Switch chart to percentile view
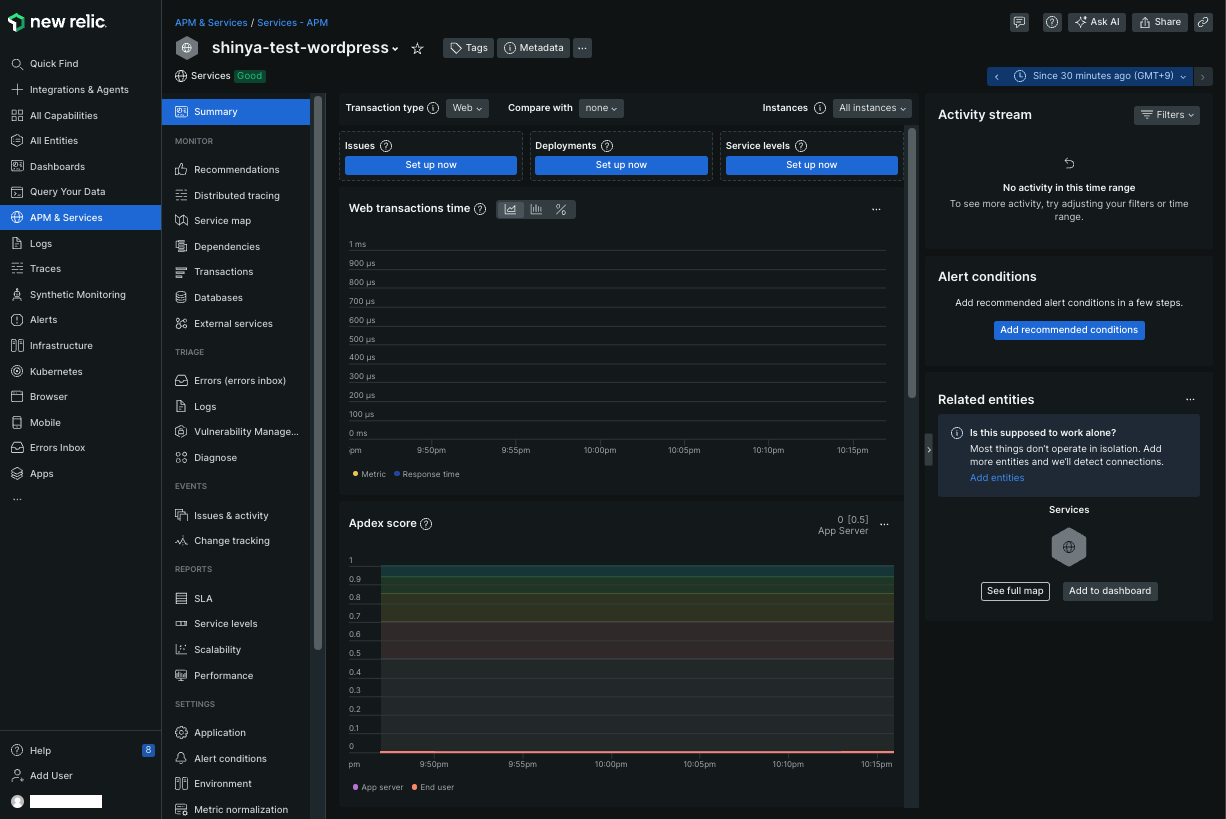Image resolution: width=1226 pixels, height=819 pixels. (561, 209)
